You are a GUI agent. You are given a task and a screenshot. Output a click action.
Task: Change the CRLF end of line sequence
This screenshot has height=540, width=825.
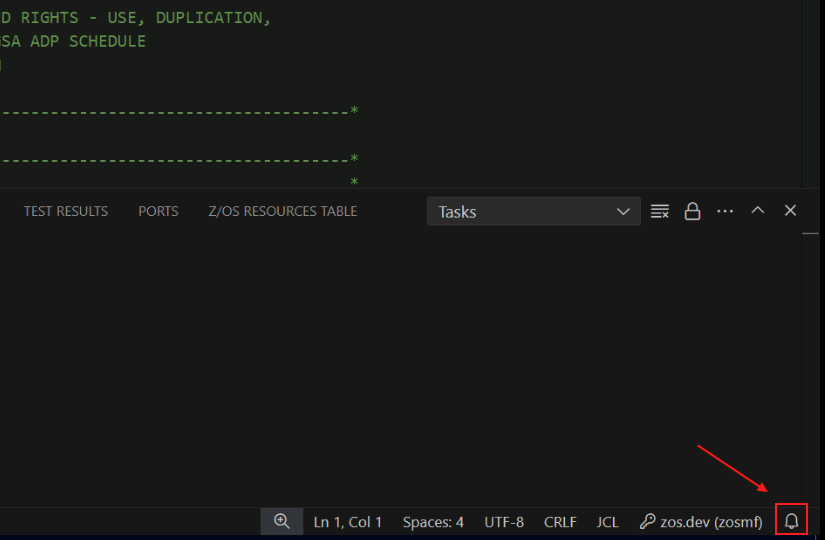coord(560,522)
